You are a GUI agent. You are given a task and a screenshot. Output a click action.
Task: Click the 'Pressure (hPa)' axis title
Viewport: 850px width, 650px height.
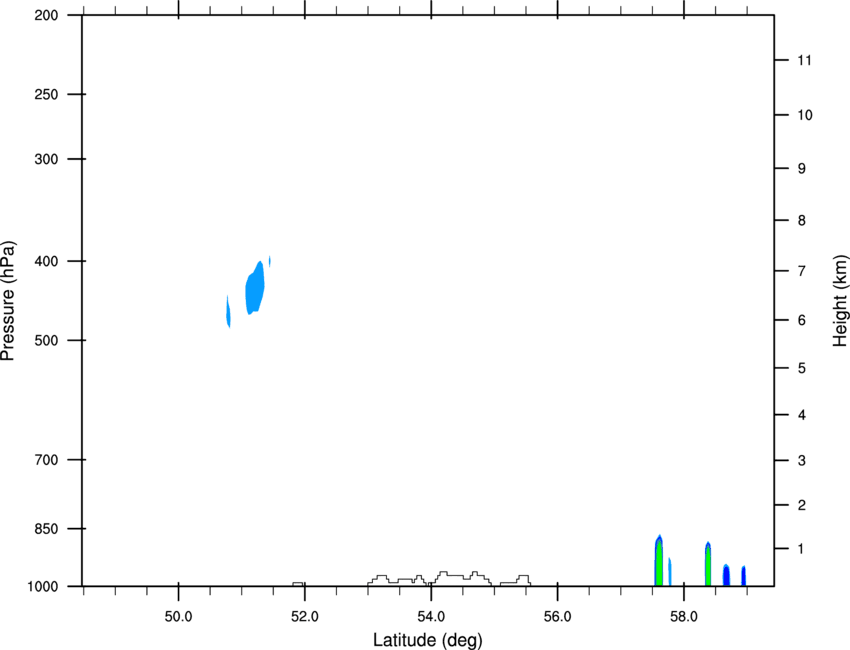click(x=8, y=300)
